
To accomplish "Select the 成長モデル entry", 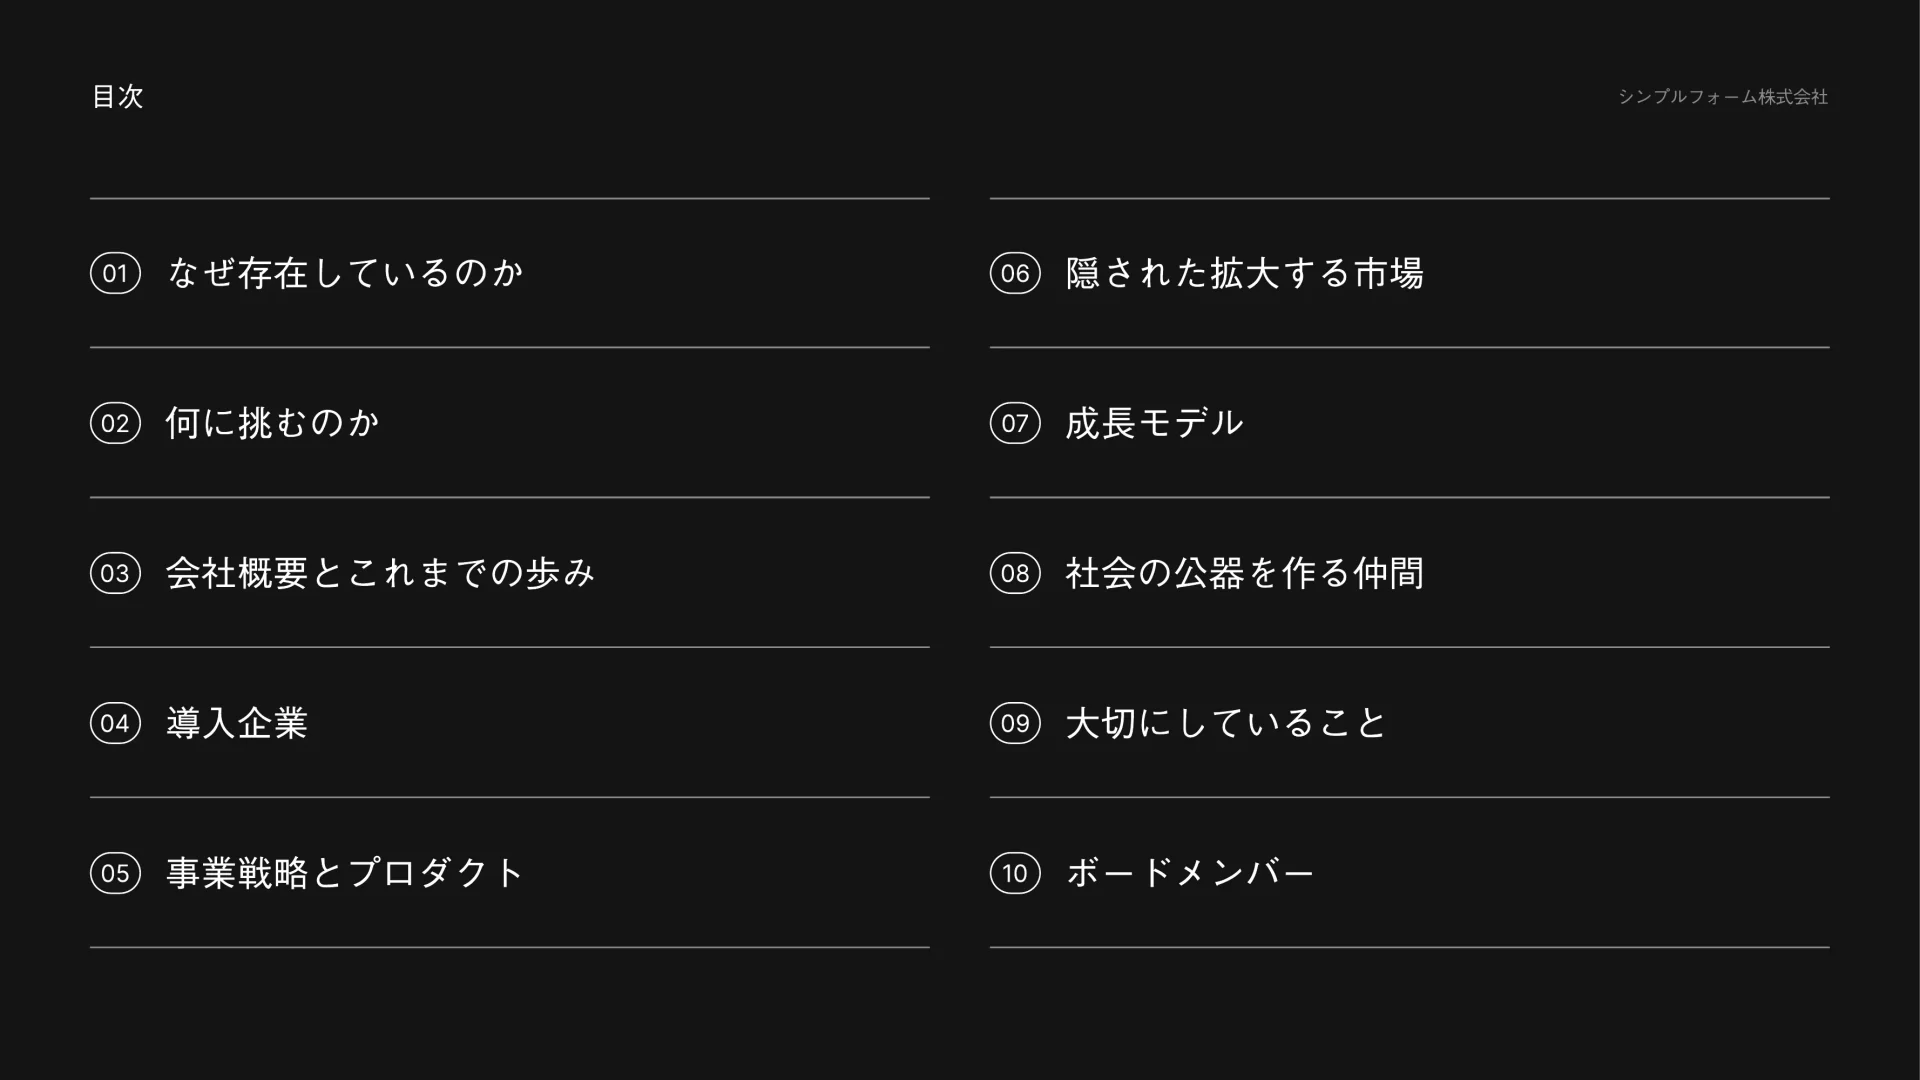I will (x=1154, y=423).
